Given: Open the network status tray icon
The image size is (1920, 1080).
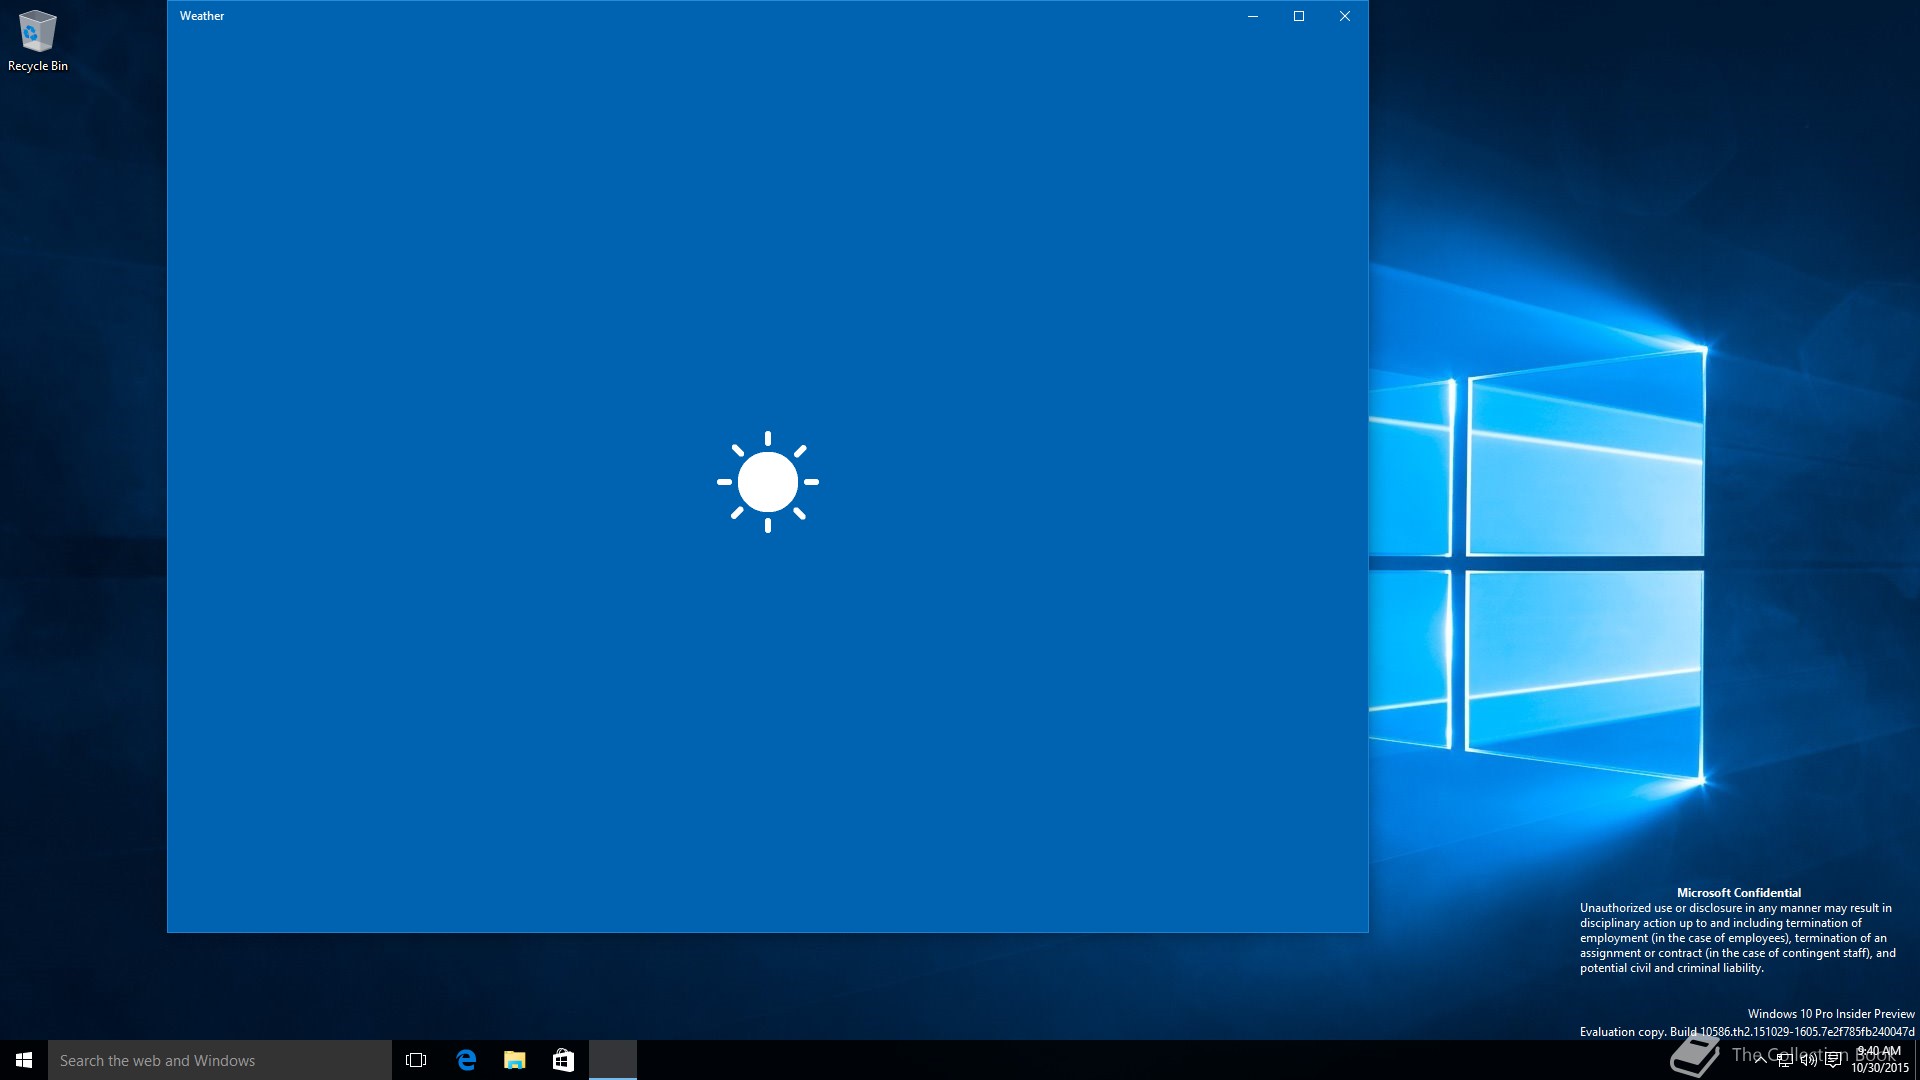Looking at the screenshot, I should pyautogui.click(x=1784, y=1060).
